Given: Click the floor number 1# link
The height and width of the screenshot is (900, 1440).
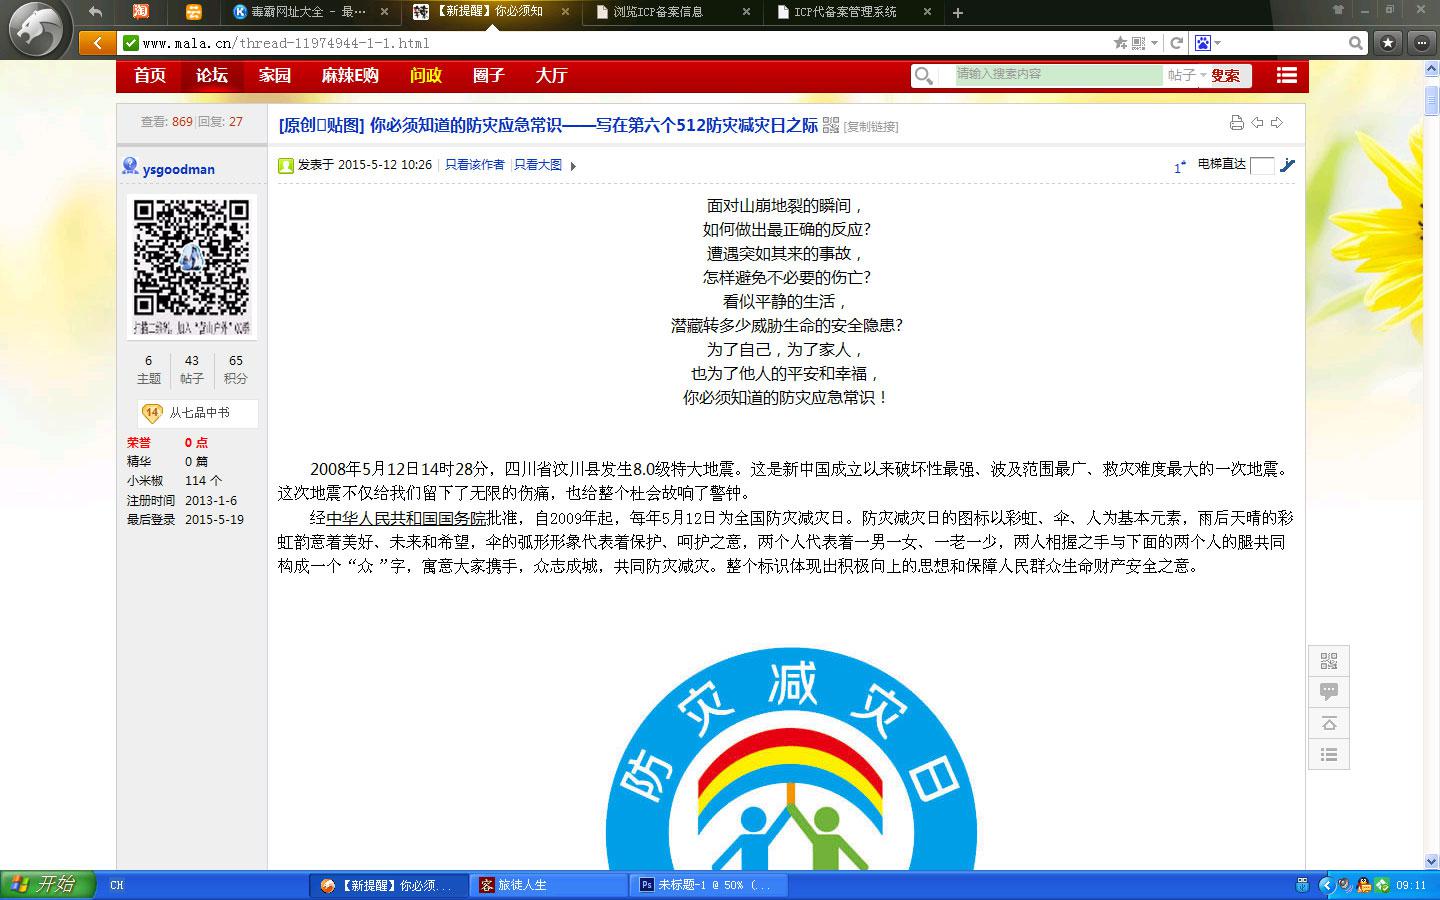Looking at the screenshot, I should [x=1180, y=167].
